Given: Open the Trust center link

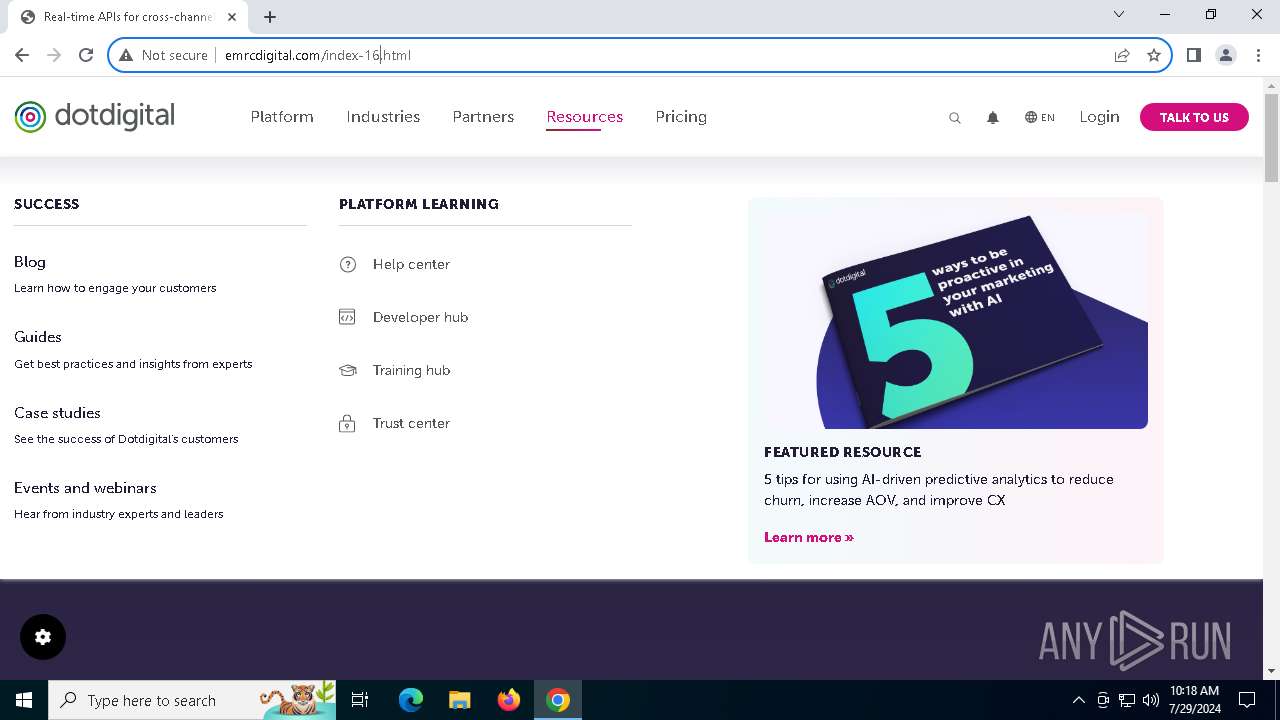Looking at the screenshot, I should click(x=411, y=423).
